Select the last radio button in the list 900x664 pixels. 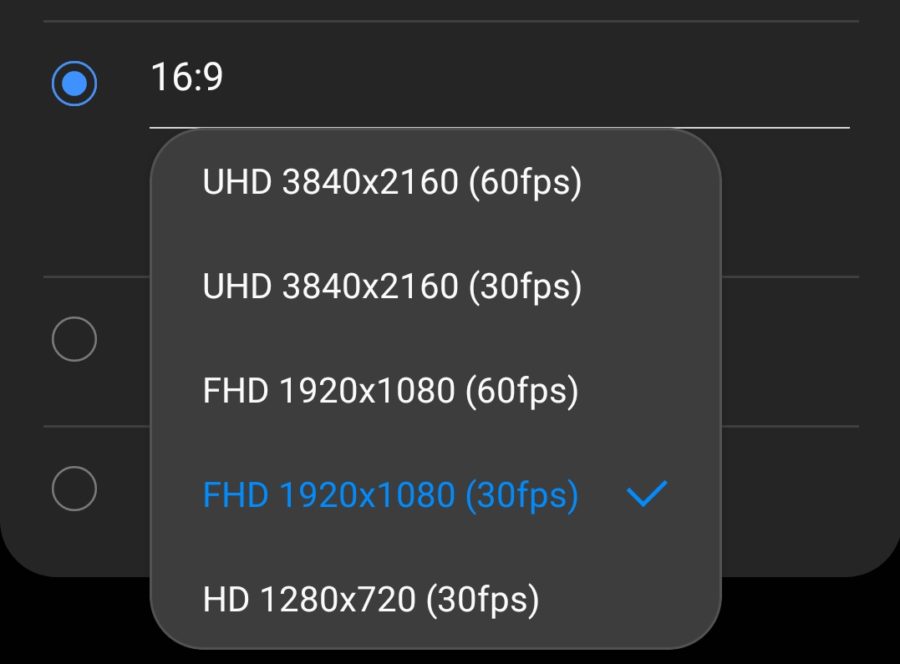(74, 489)
